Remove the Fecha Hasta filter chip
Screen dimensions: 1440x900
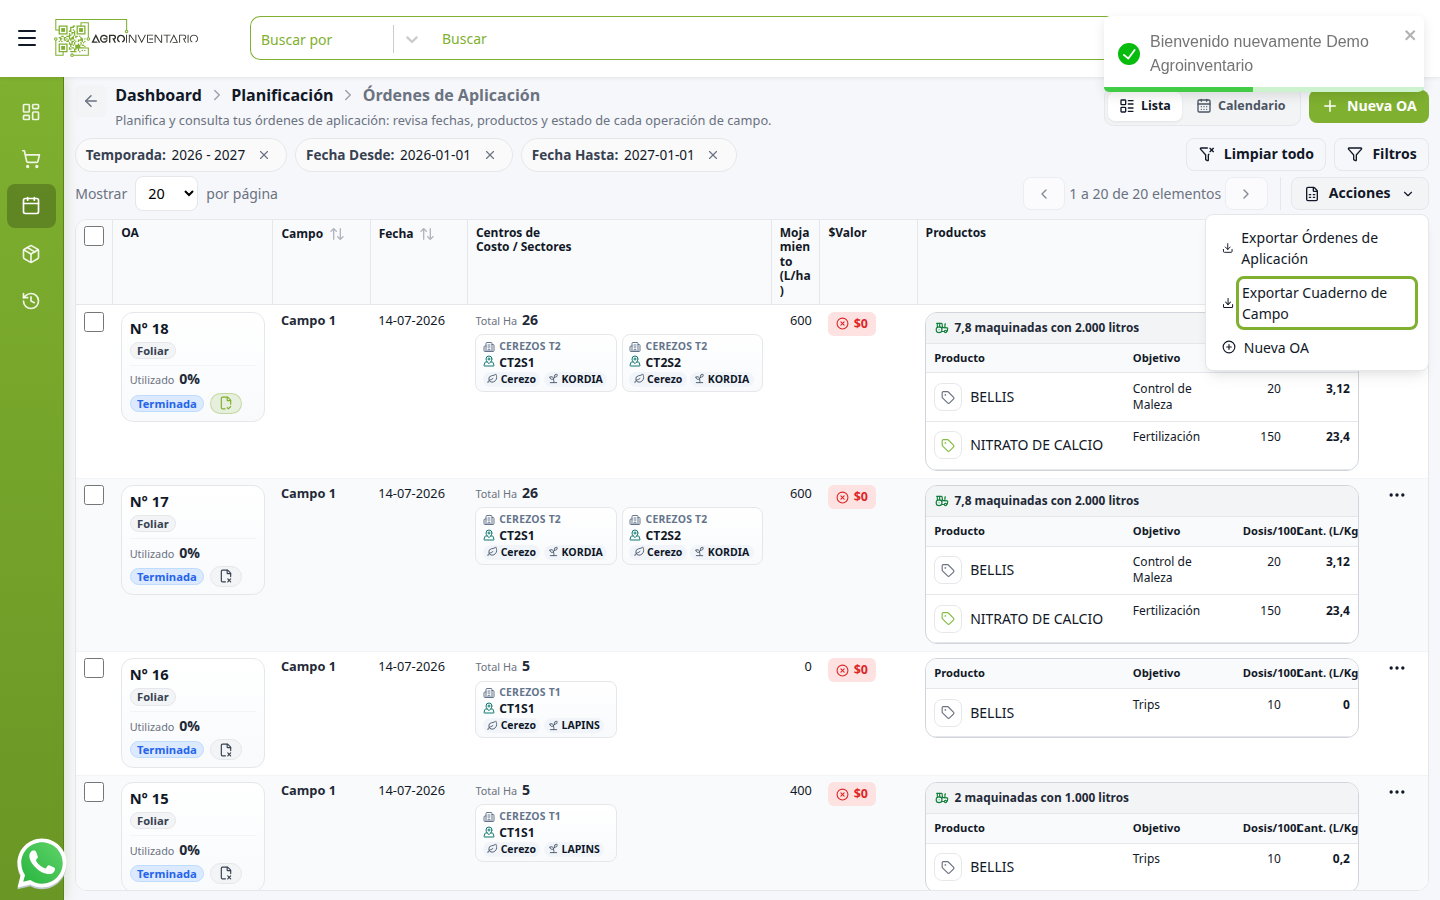[713, 155]
